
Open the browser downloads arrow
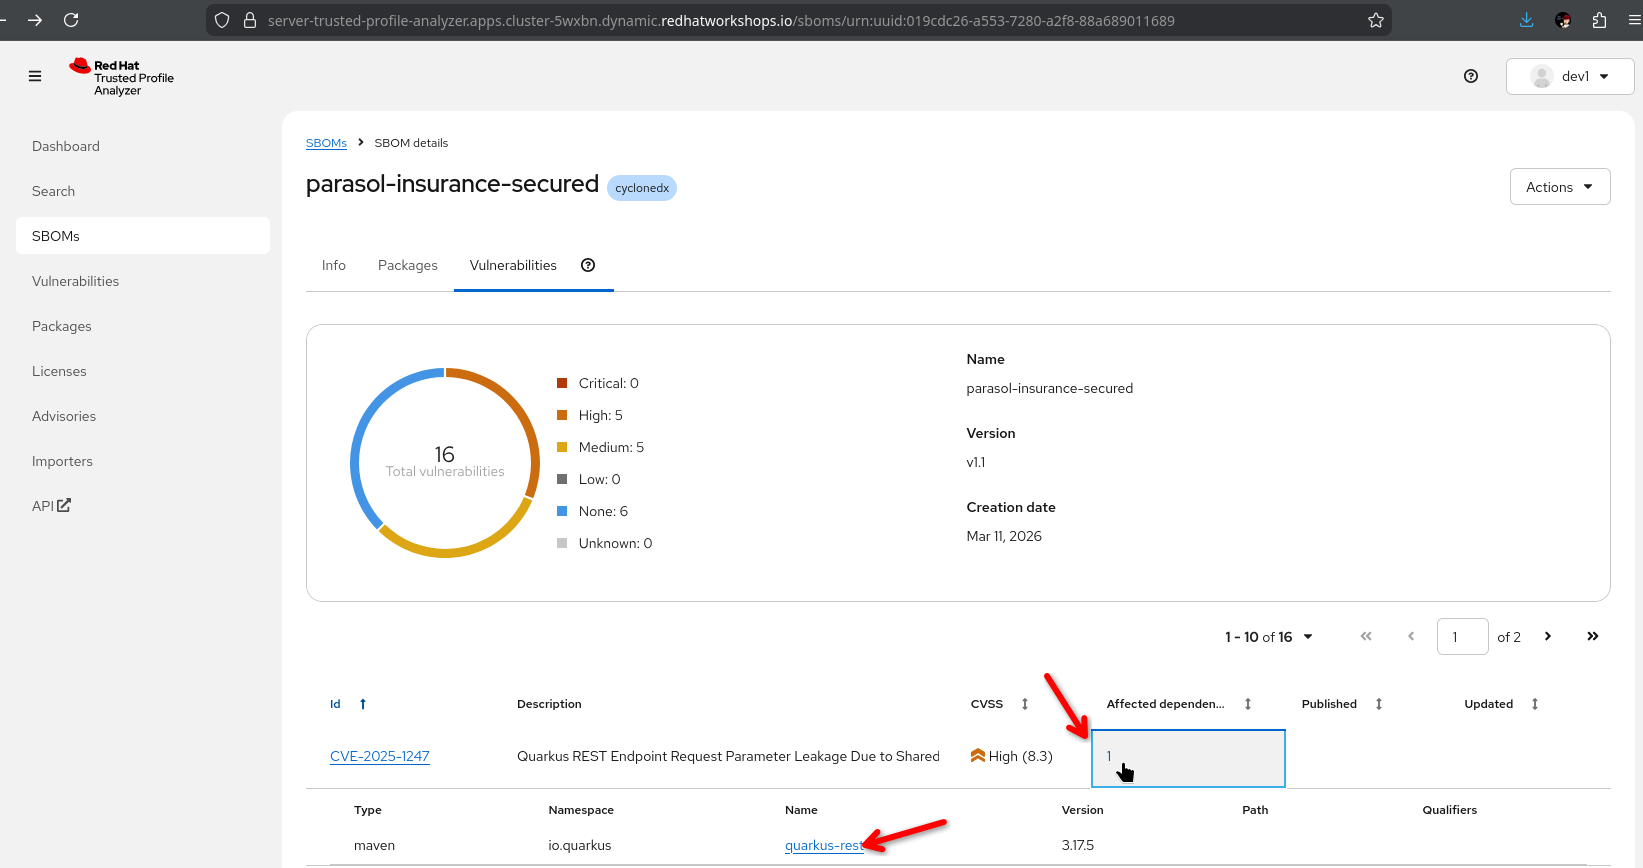point(1527,20)
